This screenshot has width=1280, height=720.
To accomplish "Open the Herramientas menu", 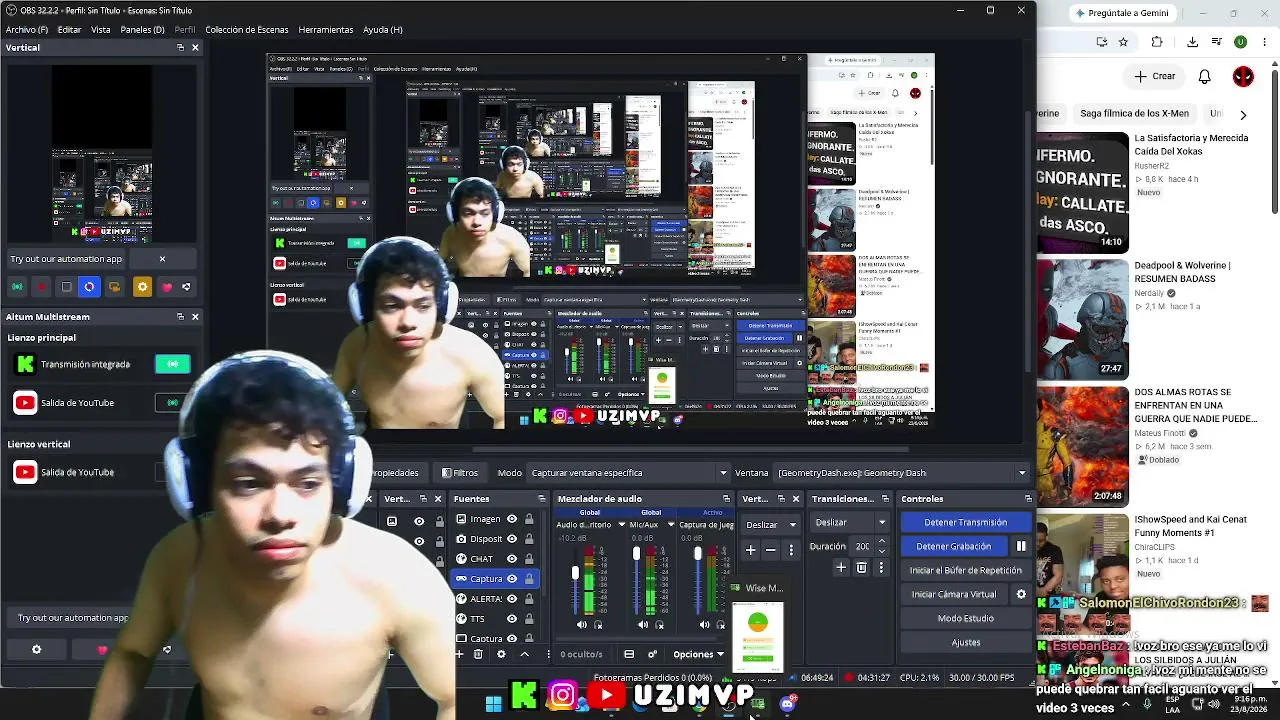I will (x=325, y=30).
